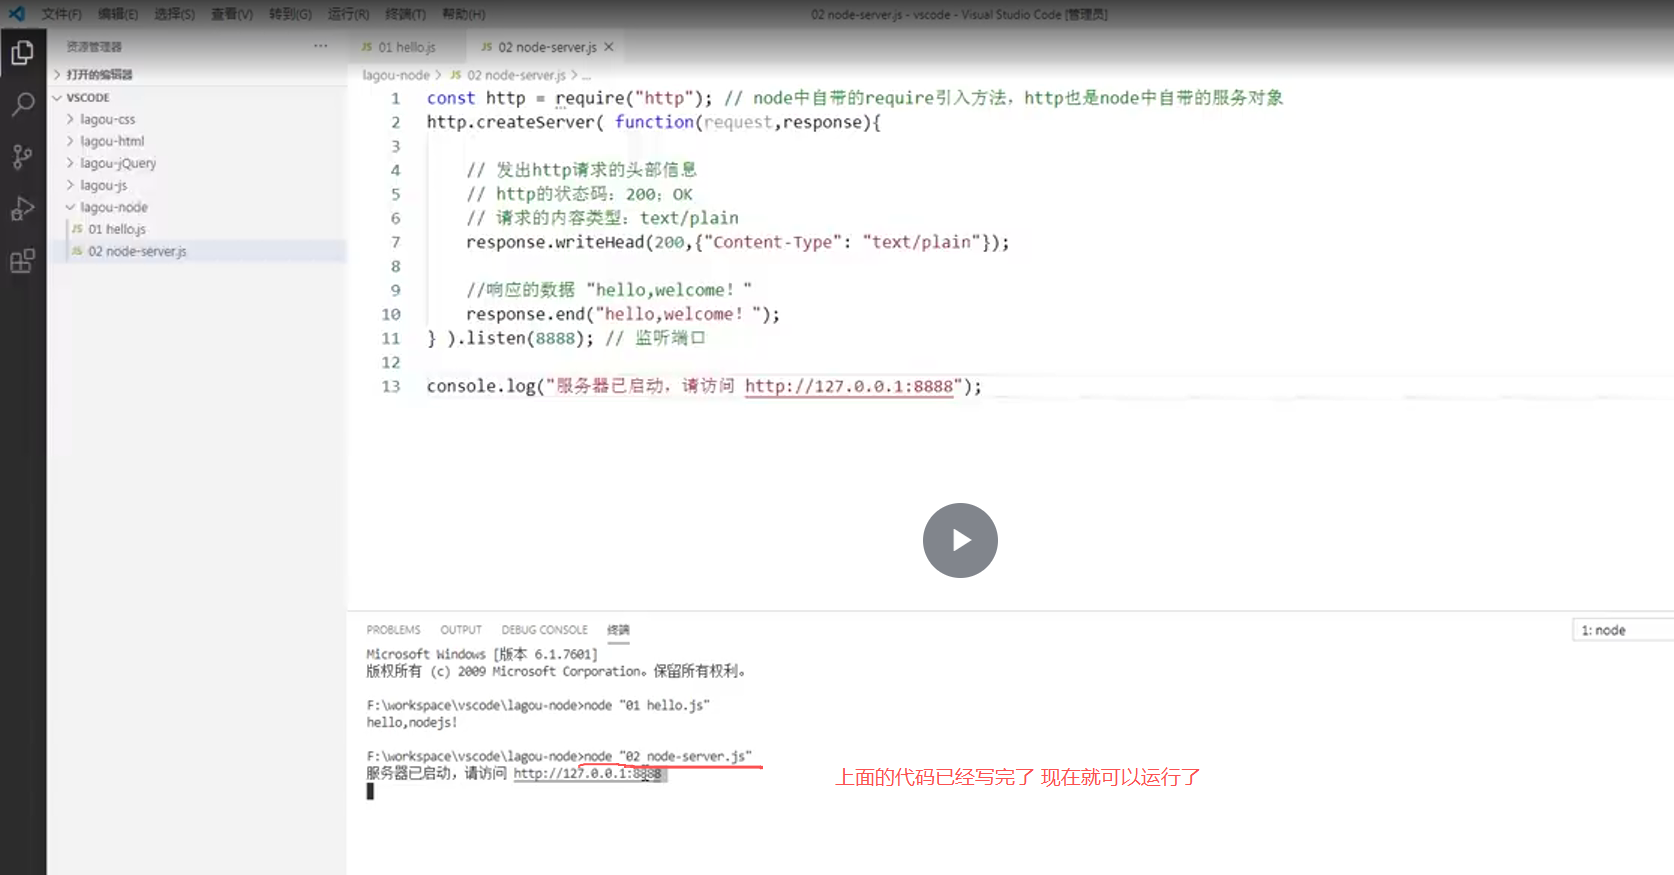Click the terminal cursor input line
1674x875 pixels.
click(x=370, y=791)
